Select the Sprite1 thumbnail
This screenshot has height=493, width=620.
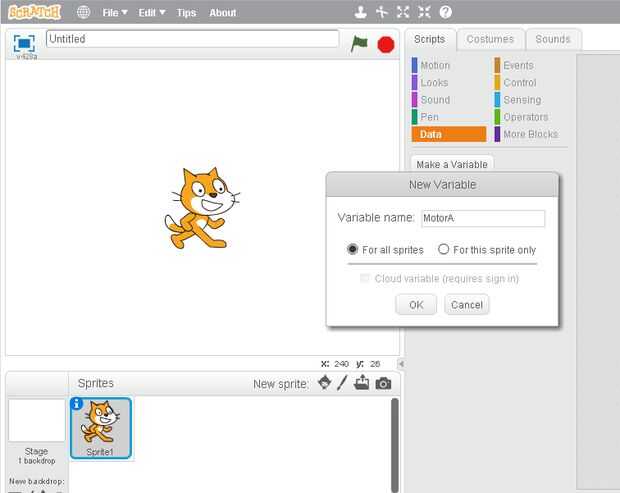[101, 428]
